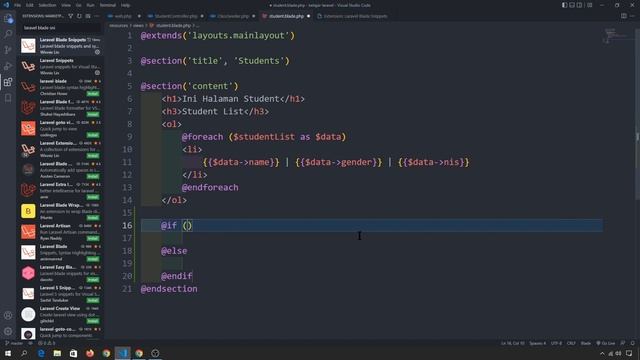Open the Edit menu
This screenshot has width=640, height=360.
30,5
